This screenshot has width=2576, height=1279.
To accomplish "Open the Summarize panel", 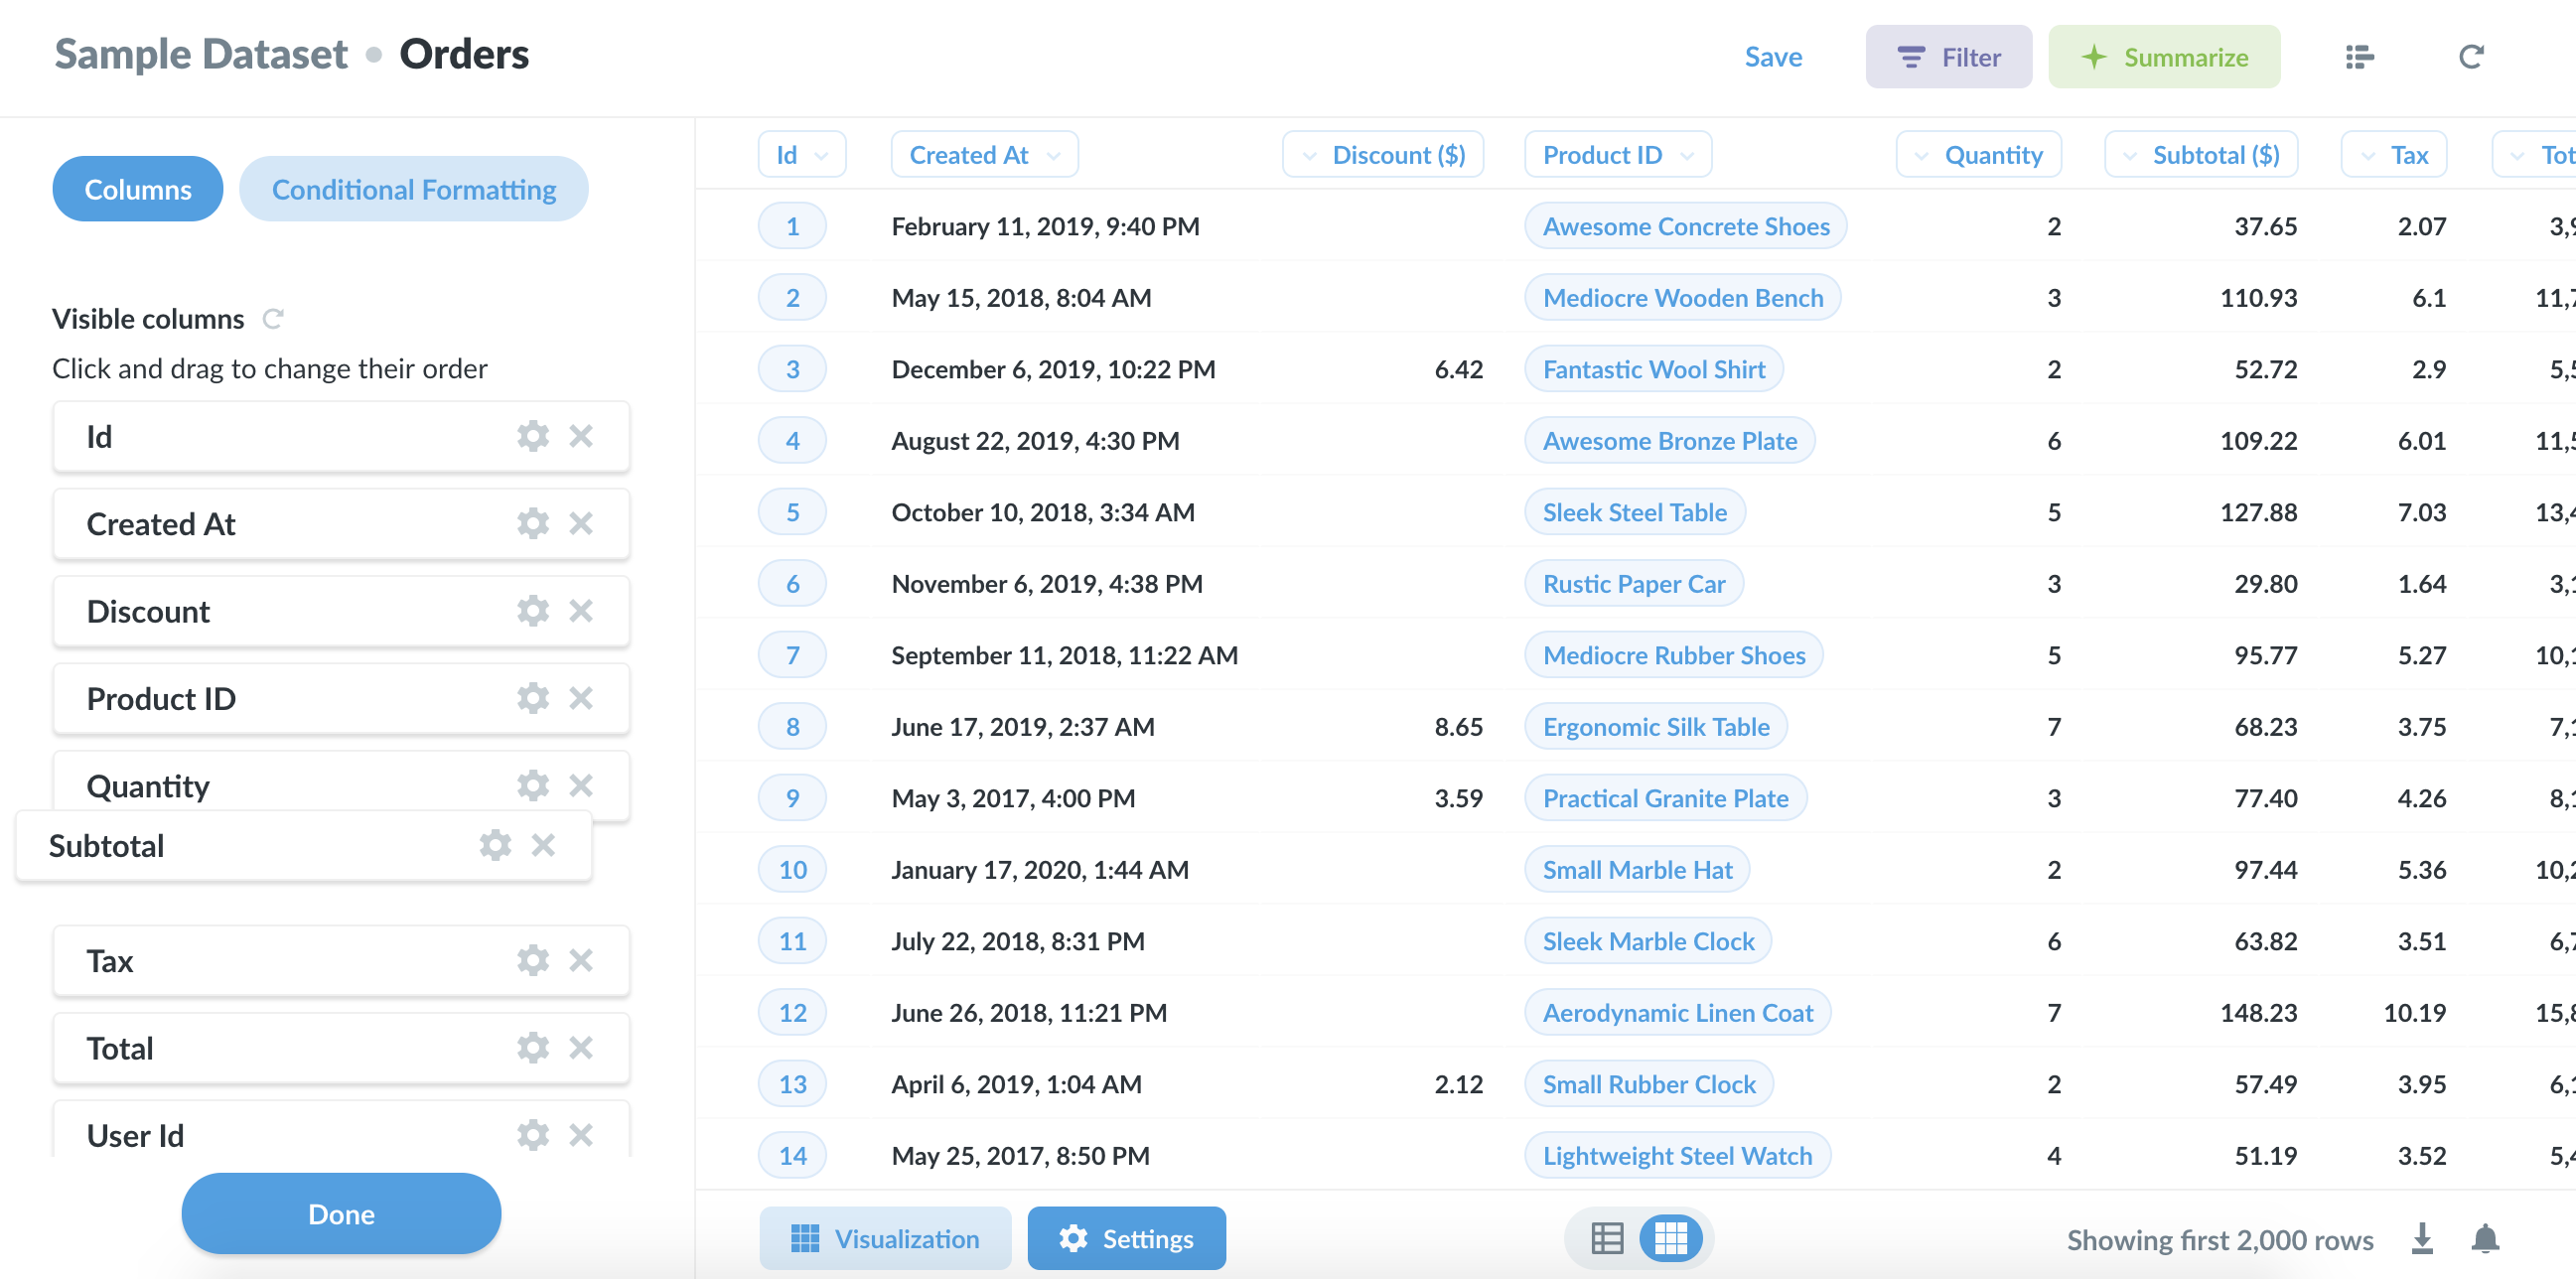I will tap(2164, 57).
